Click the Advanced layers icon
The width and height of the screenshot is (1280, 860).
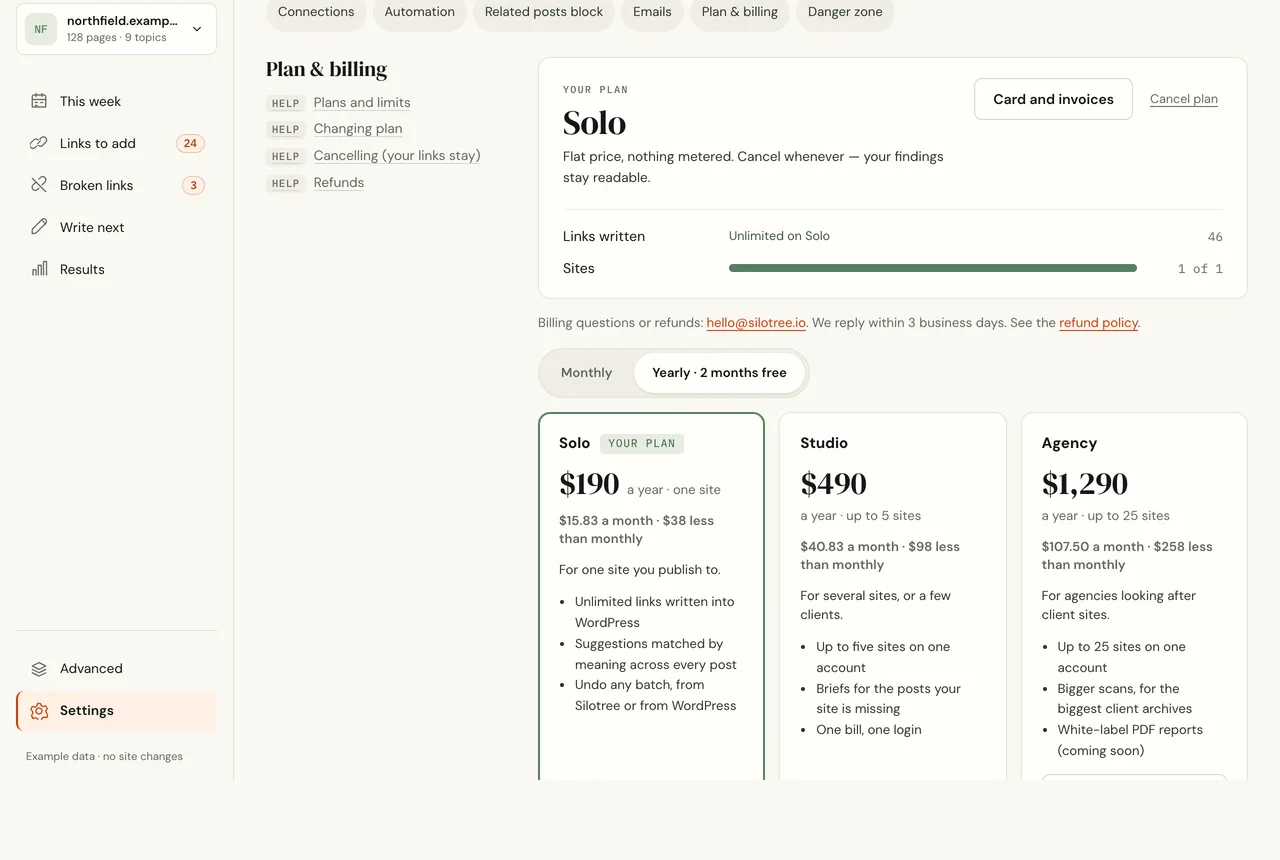[39, 669]
